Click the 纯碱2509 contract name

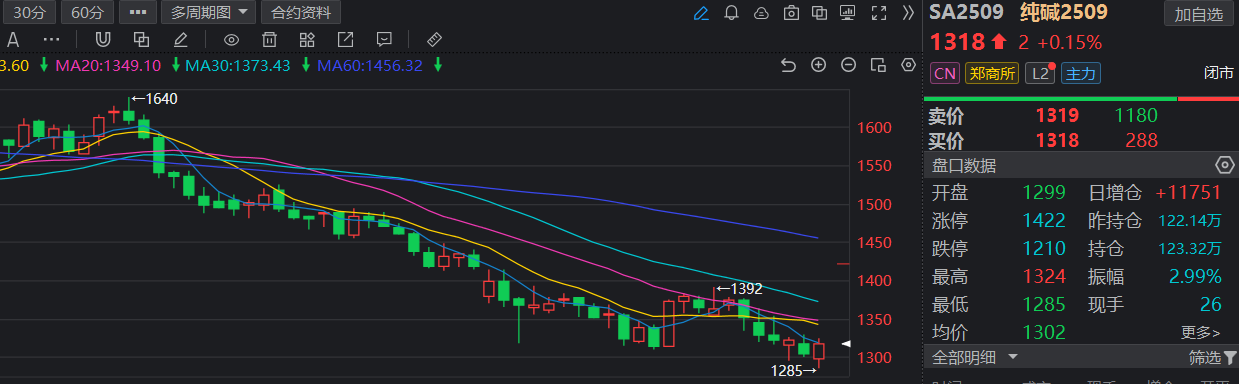coord(1064,13)
